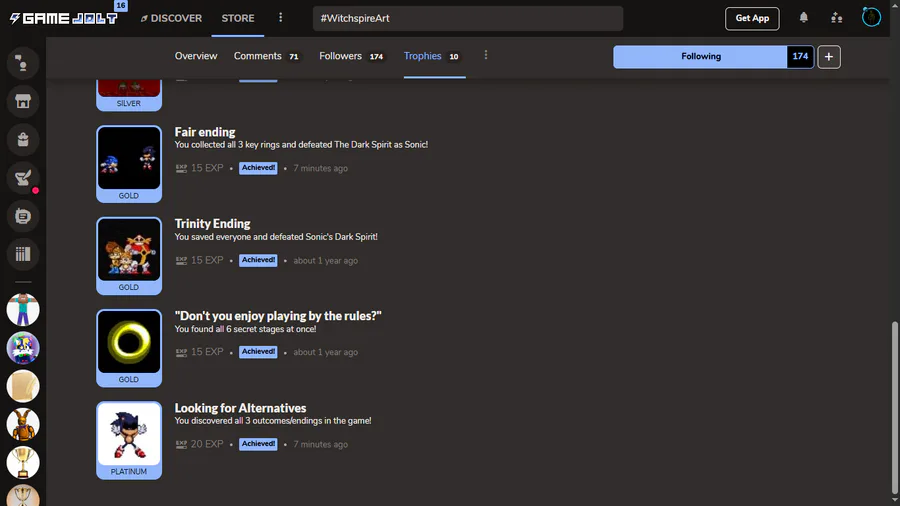This screenshot has width=900, height=506.
Task: Open the blocky character community avatar
Action: click(23, 310)
